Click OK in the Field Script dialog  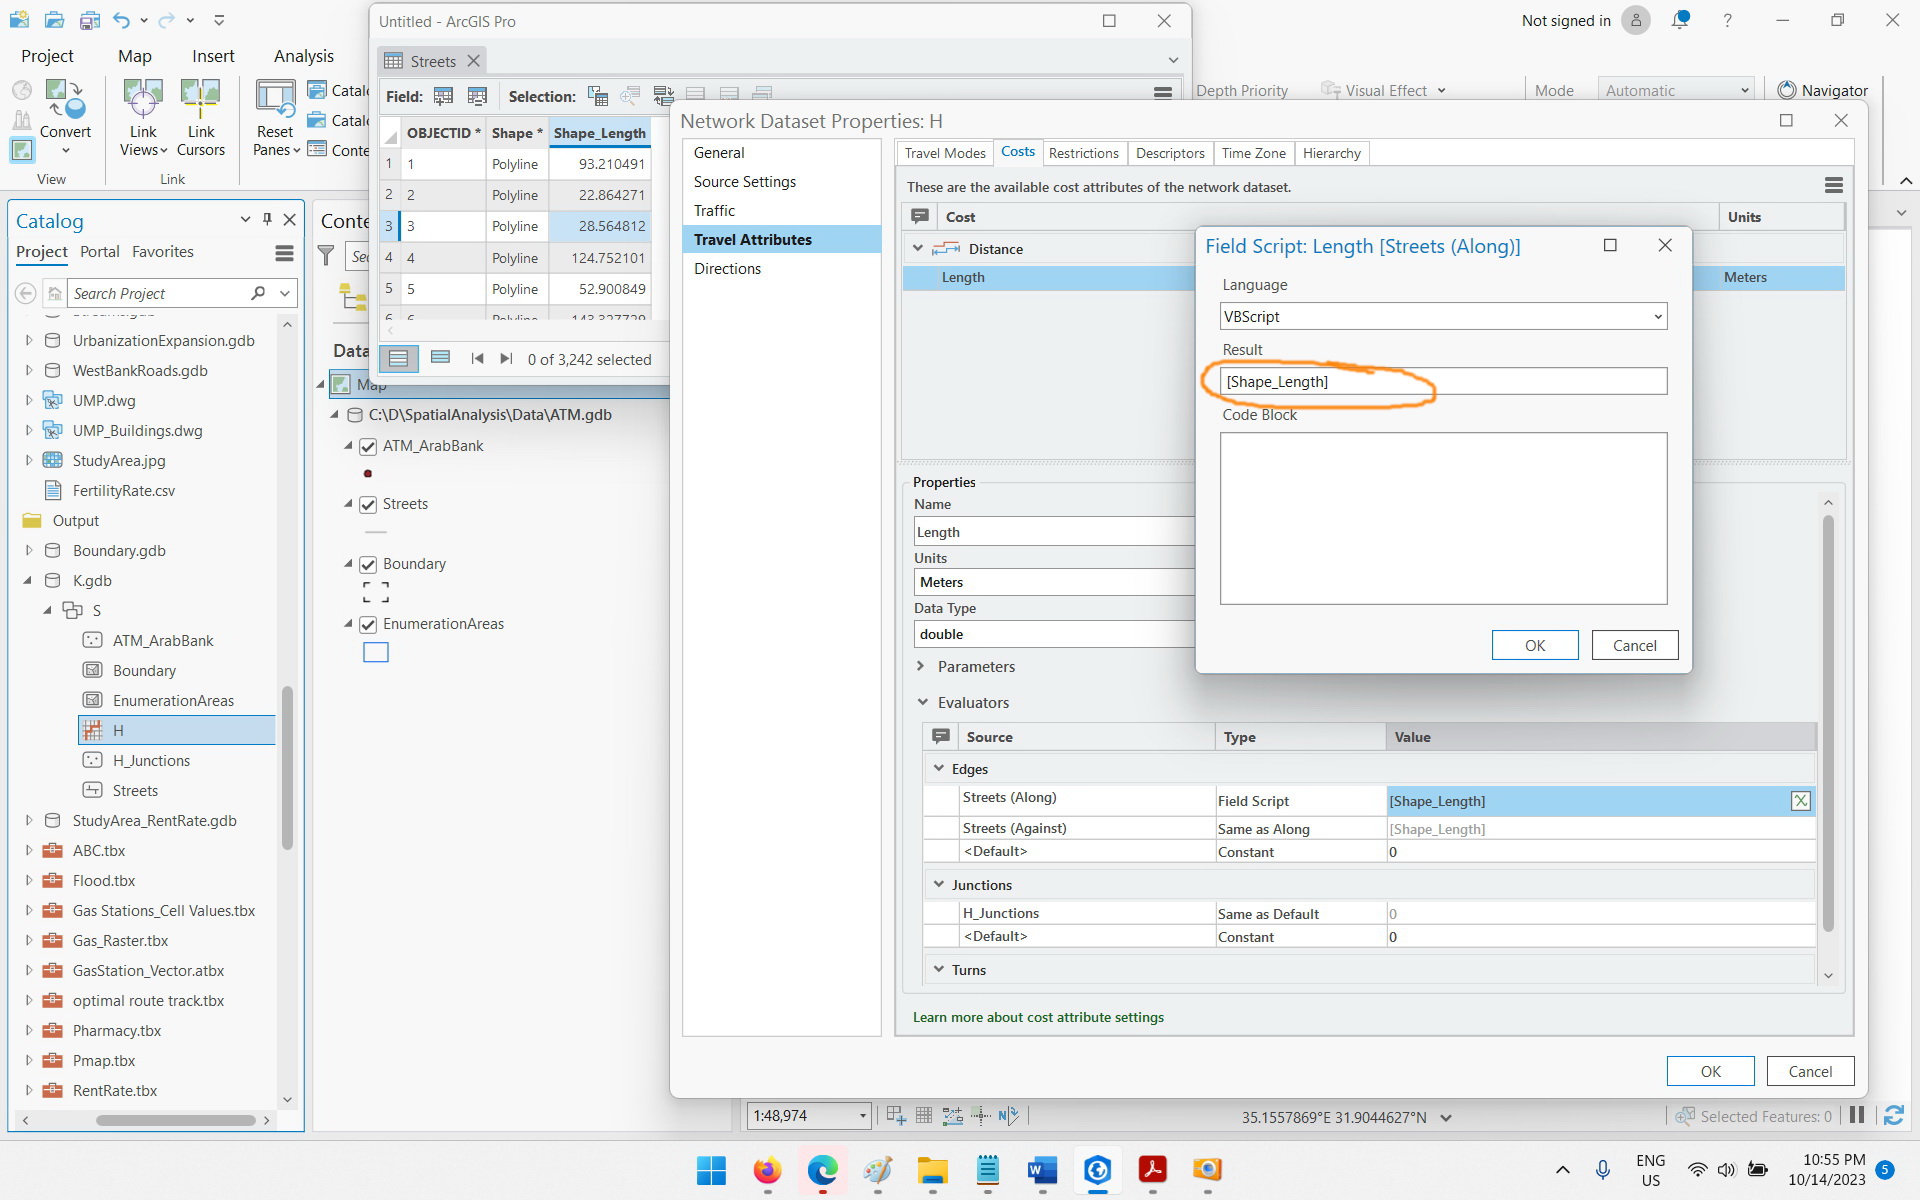point(1535,645)
